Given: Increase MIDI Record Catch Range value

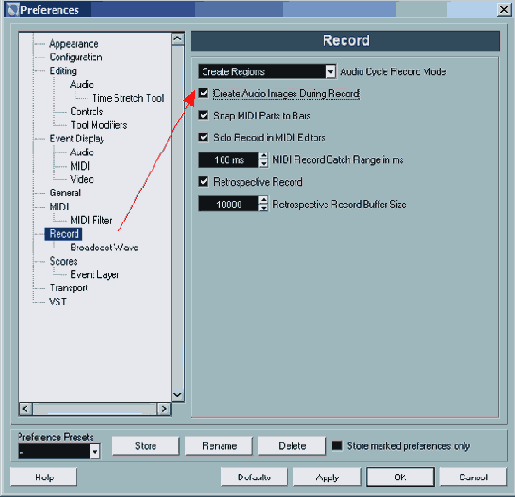Looking at the screenshot, I should [263, 156].
